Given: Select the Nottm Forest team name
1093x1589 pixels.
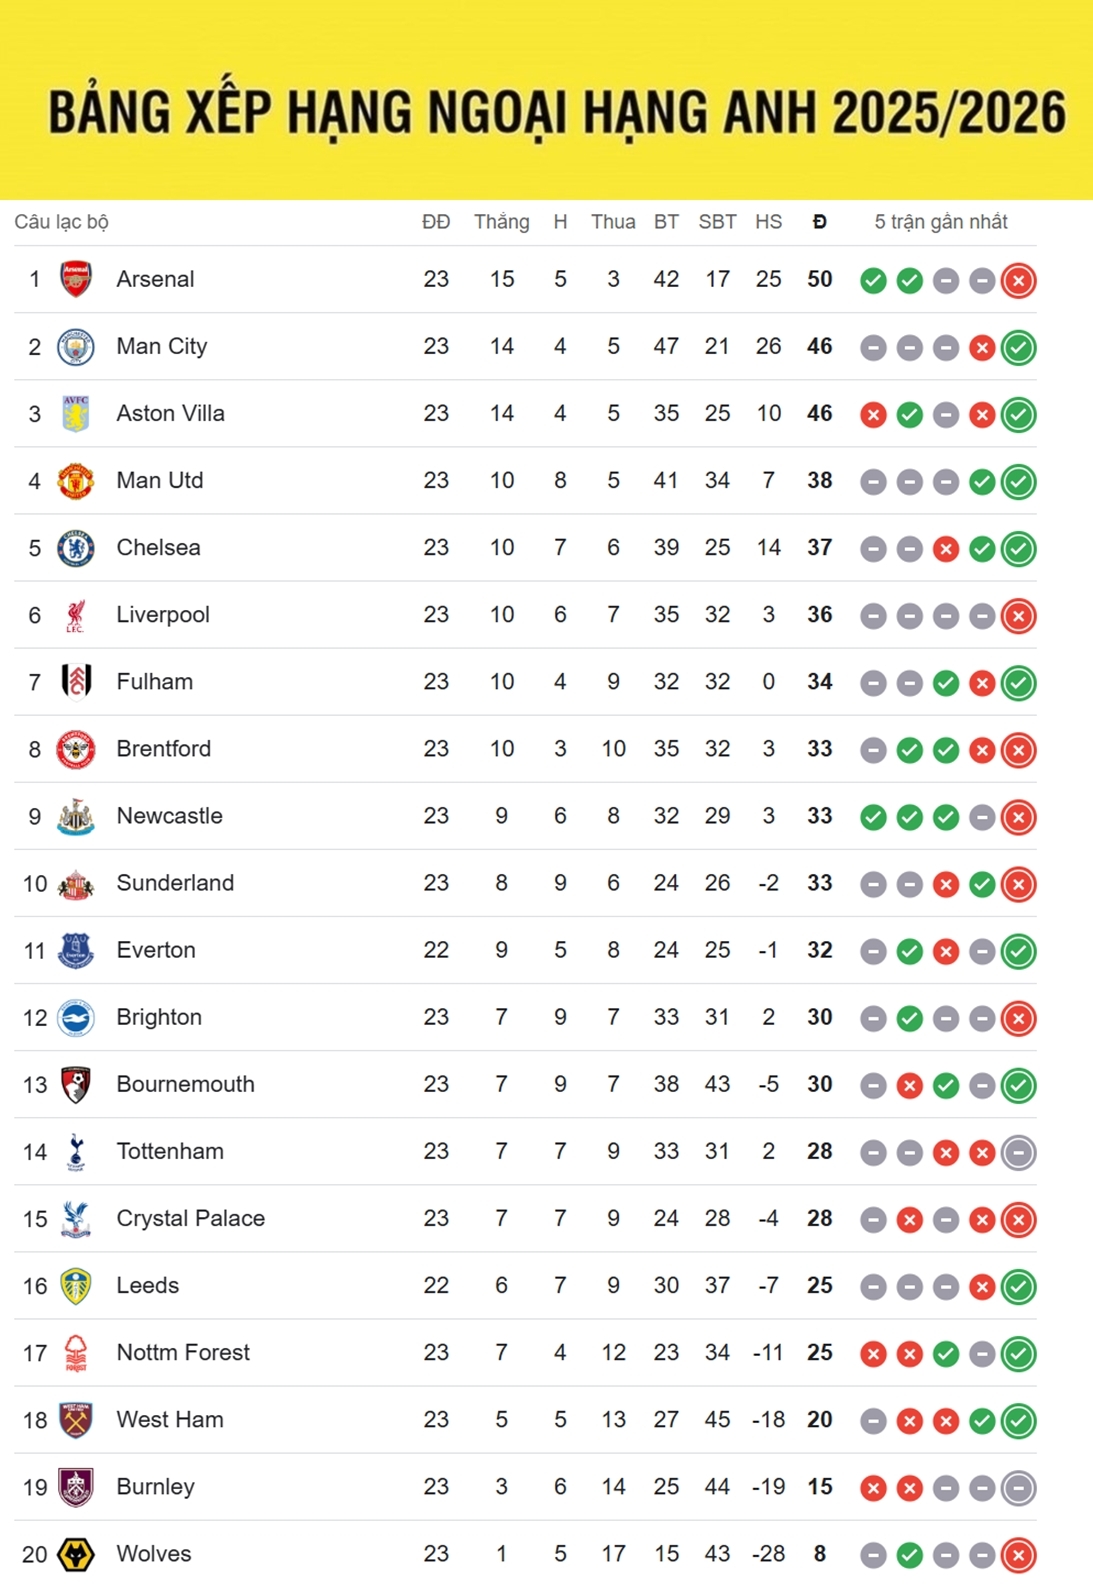Looking at the screenshot, I should click(183, 1353).
